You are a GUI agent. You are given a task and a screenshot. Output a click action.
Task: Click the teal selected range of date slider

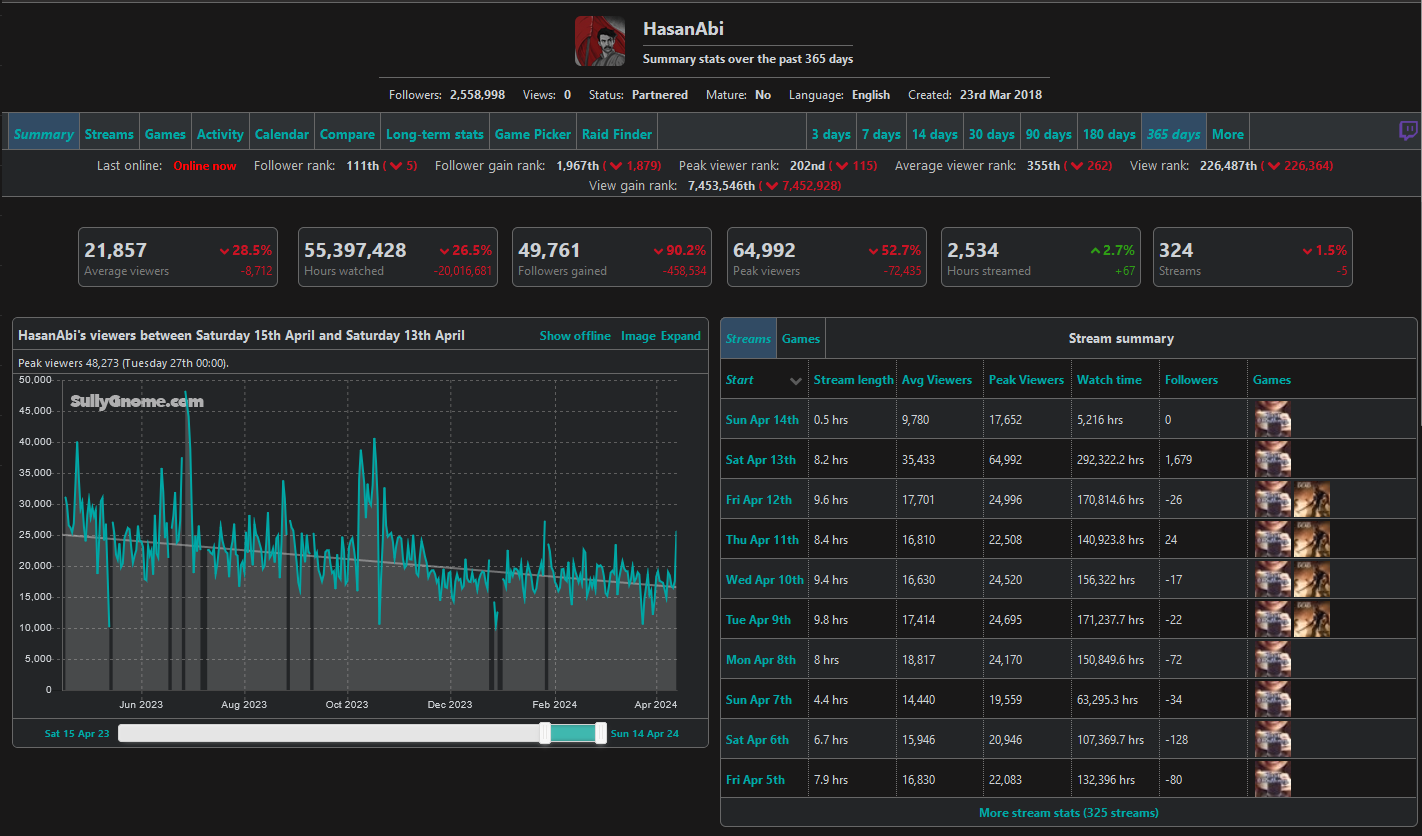tap(573, 733)
